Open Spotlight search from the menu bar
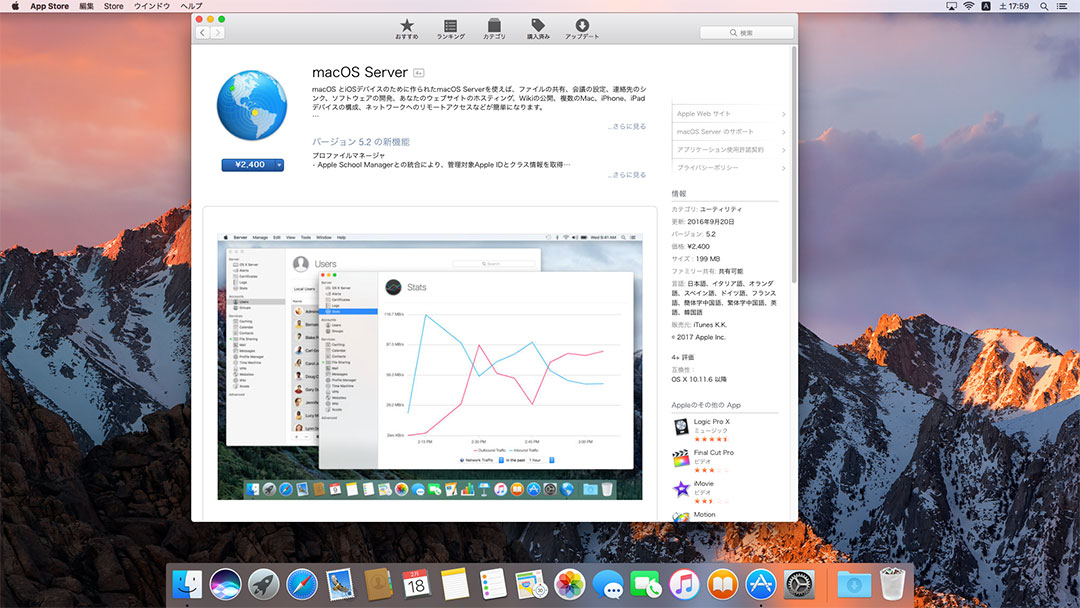The height and width of the screenshot is (608, 1080). 1044,6
